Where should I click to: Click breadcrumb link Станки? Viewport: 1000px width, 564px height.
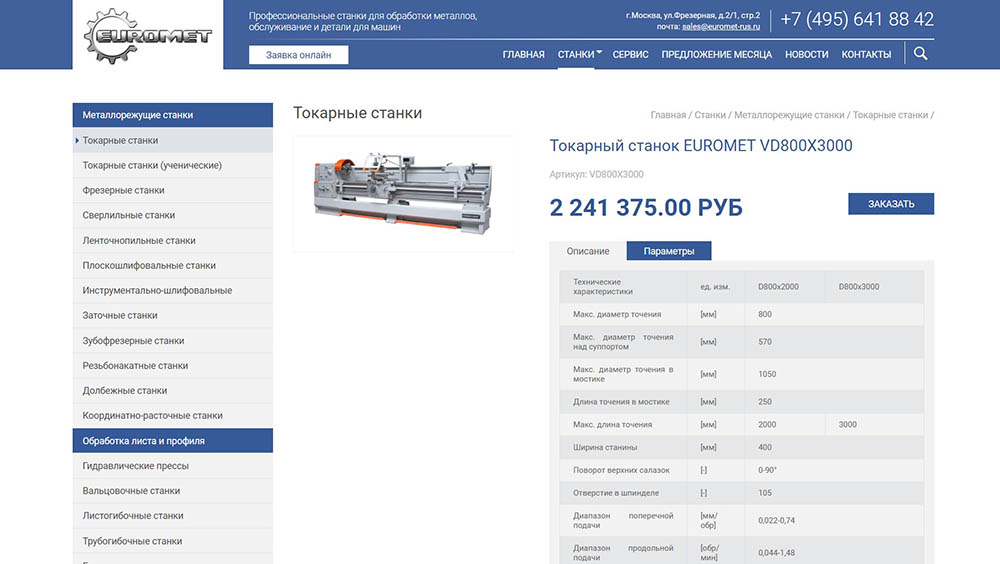[x=710, y=115]
